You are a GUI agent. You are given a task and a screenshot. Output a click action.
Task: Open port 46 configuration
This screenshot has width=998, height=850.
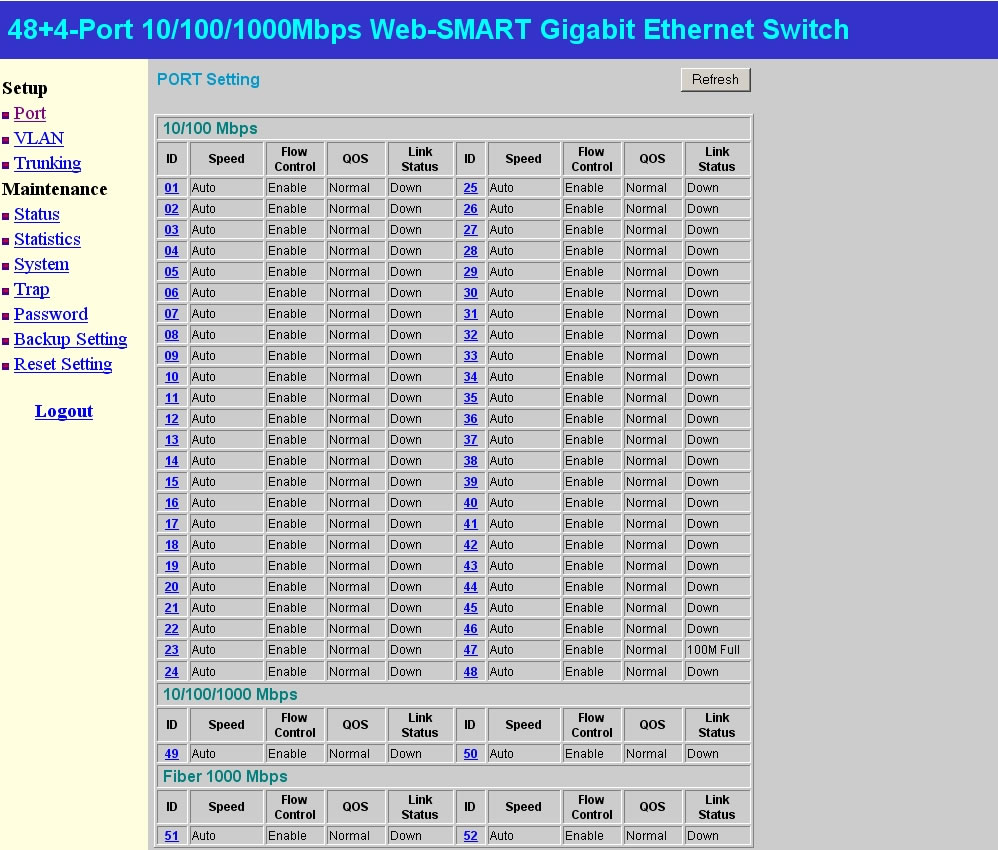click(470, 629)
